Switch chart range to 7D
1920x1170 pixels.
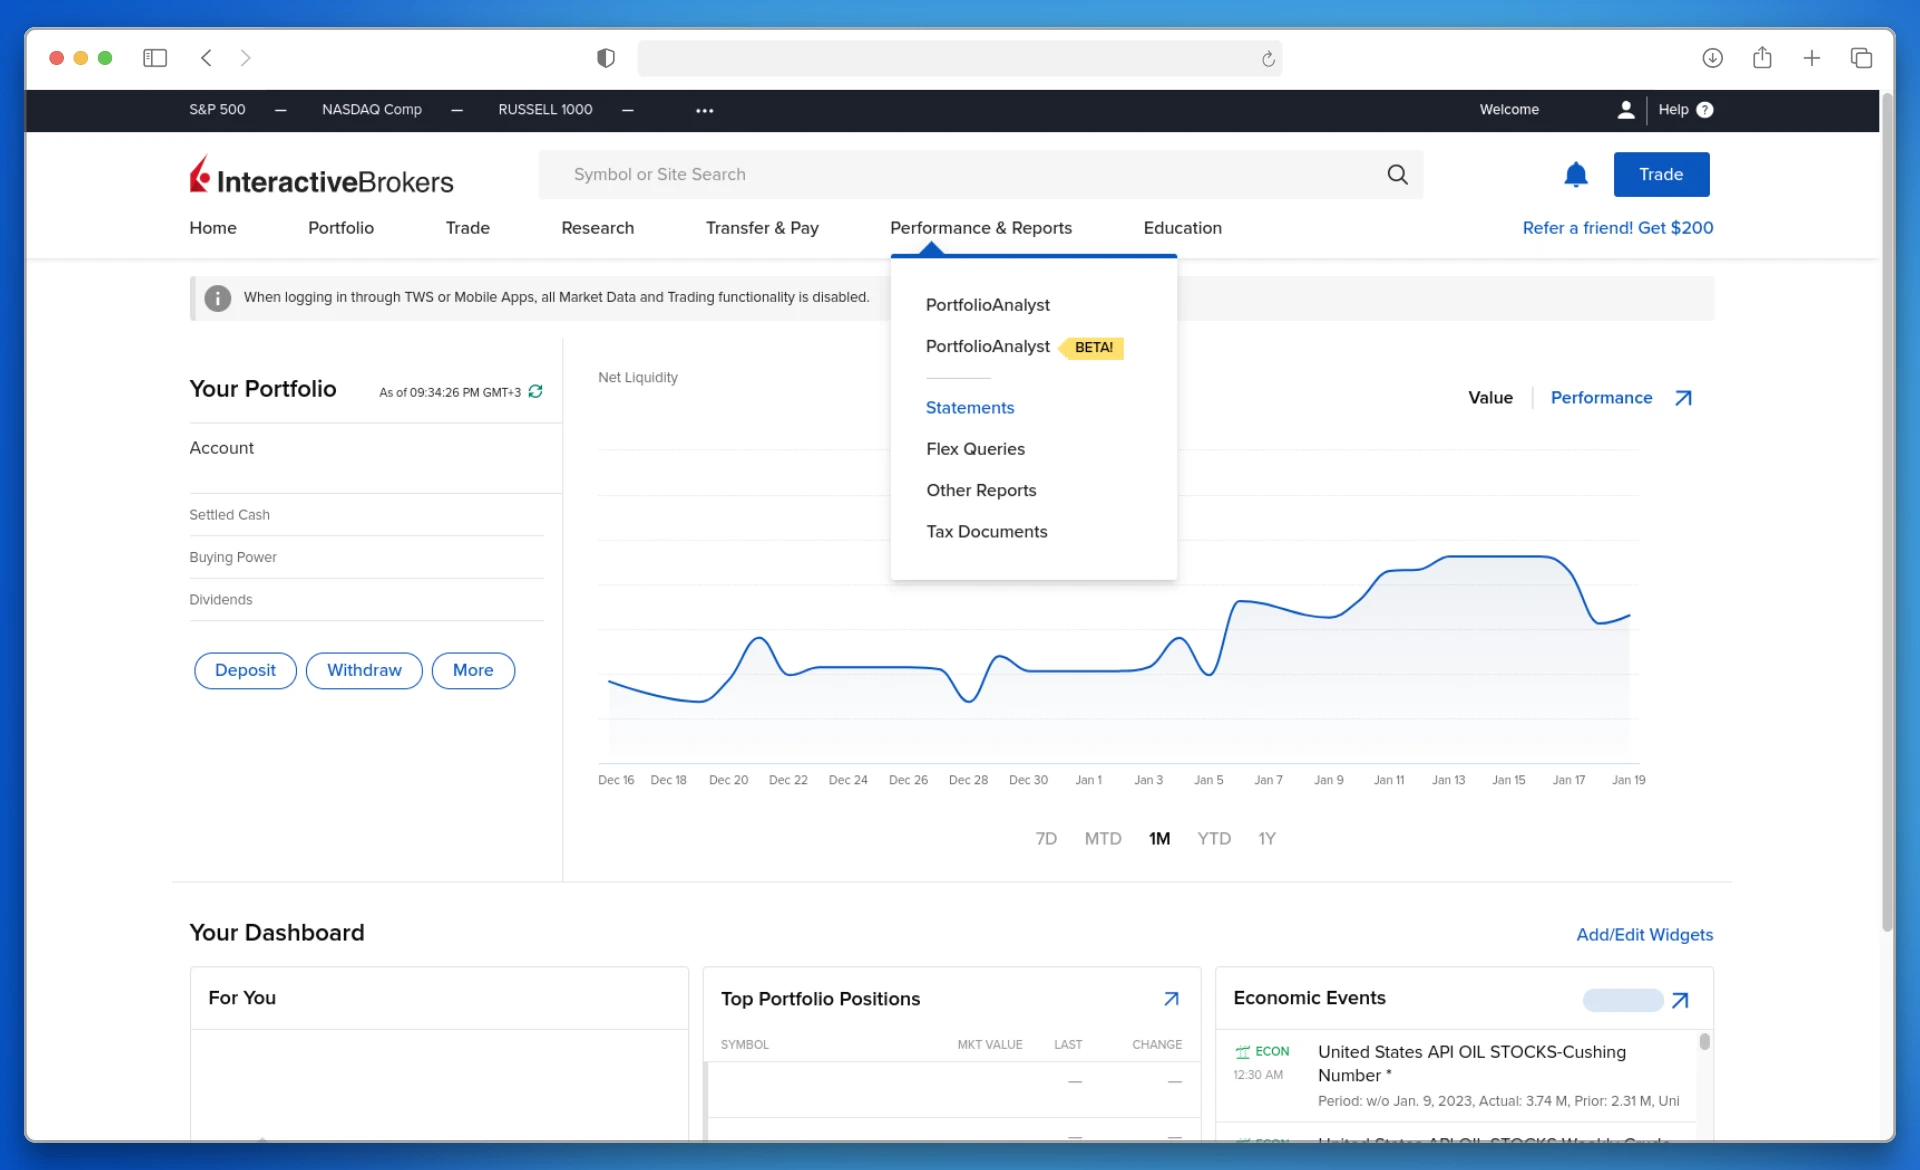coord(1046,839)
